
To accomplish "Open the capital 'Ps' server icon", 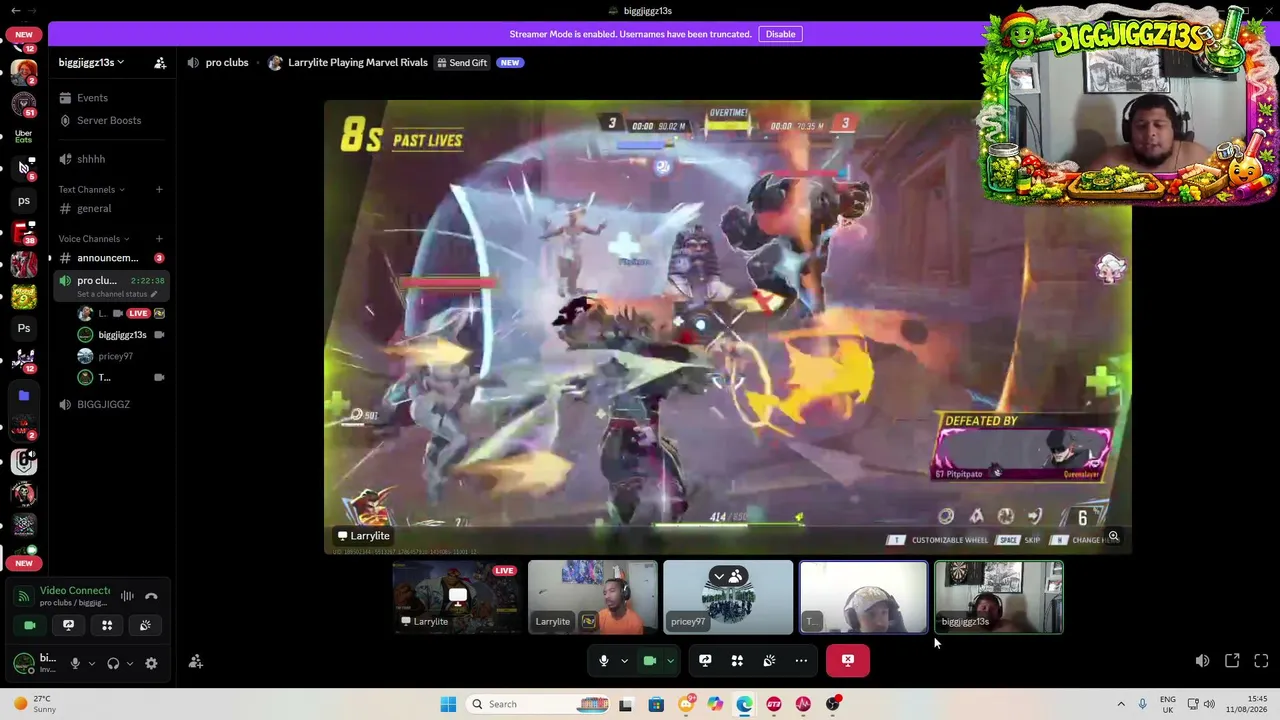I will pos(23,328).
